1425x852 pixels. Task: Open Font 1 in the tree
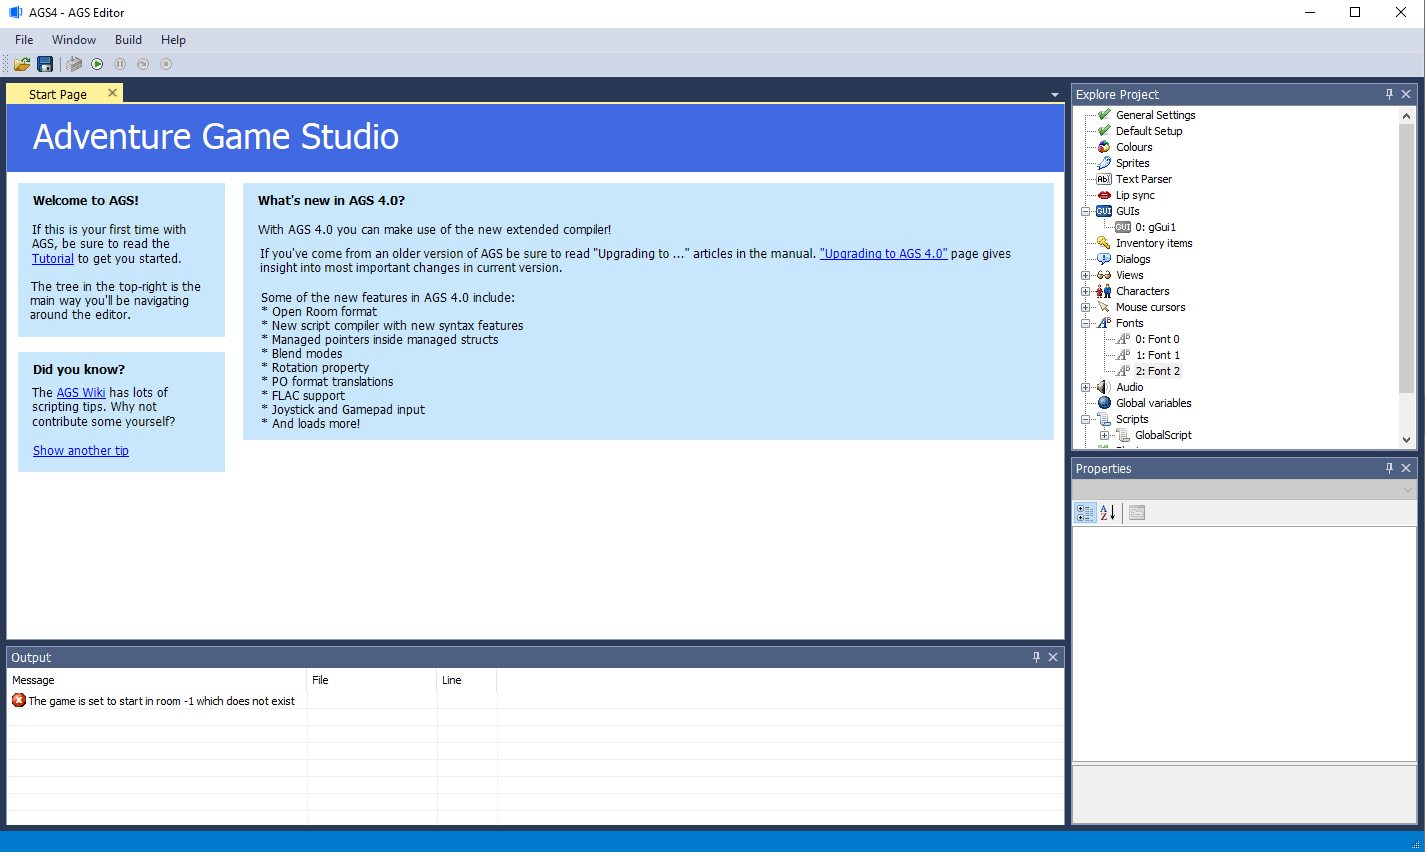[x=1157, y=355]
